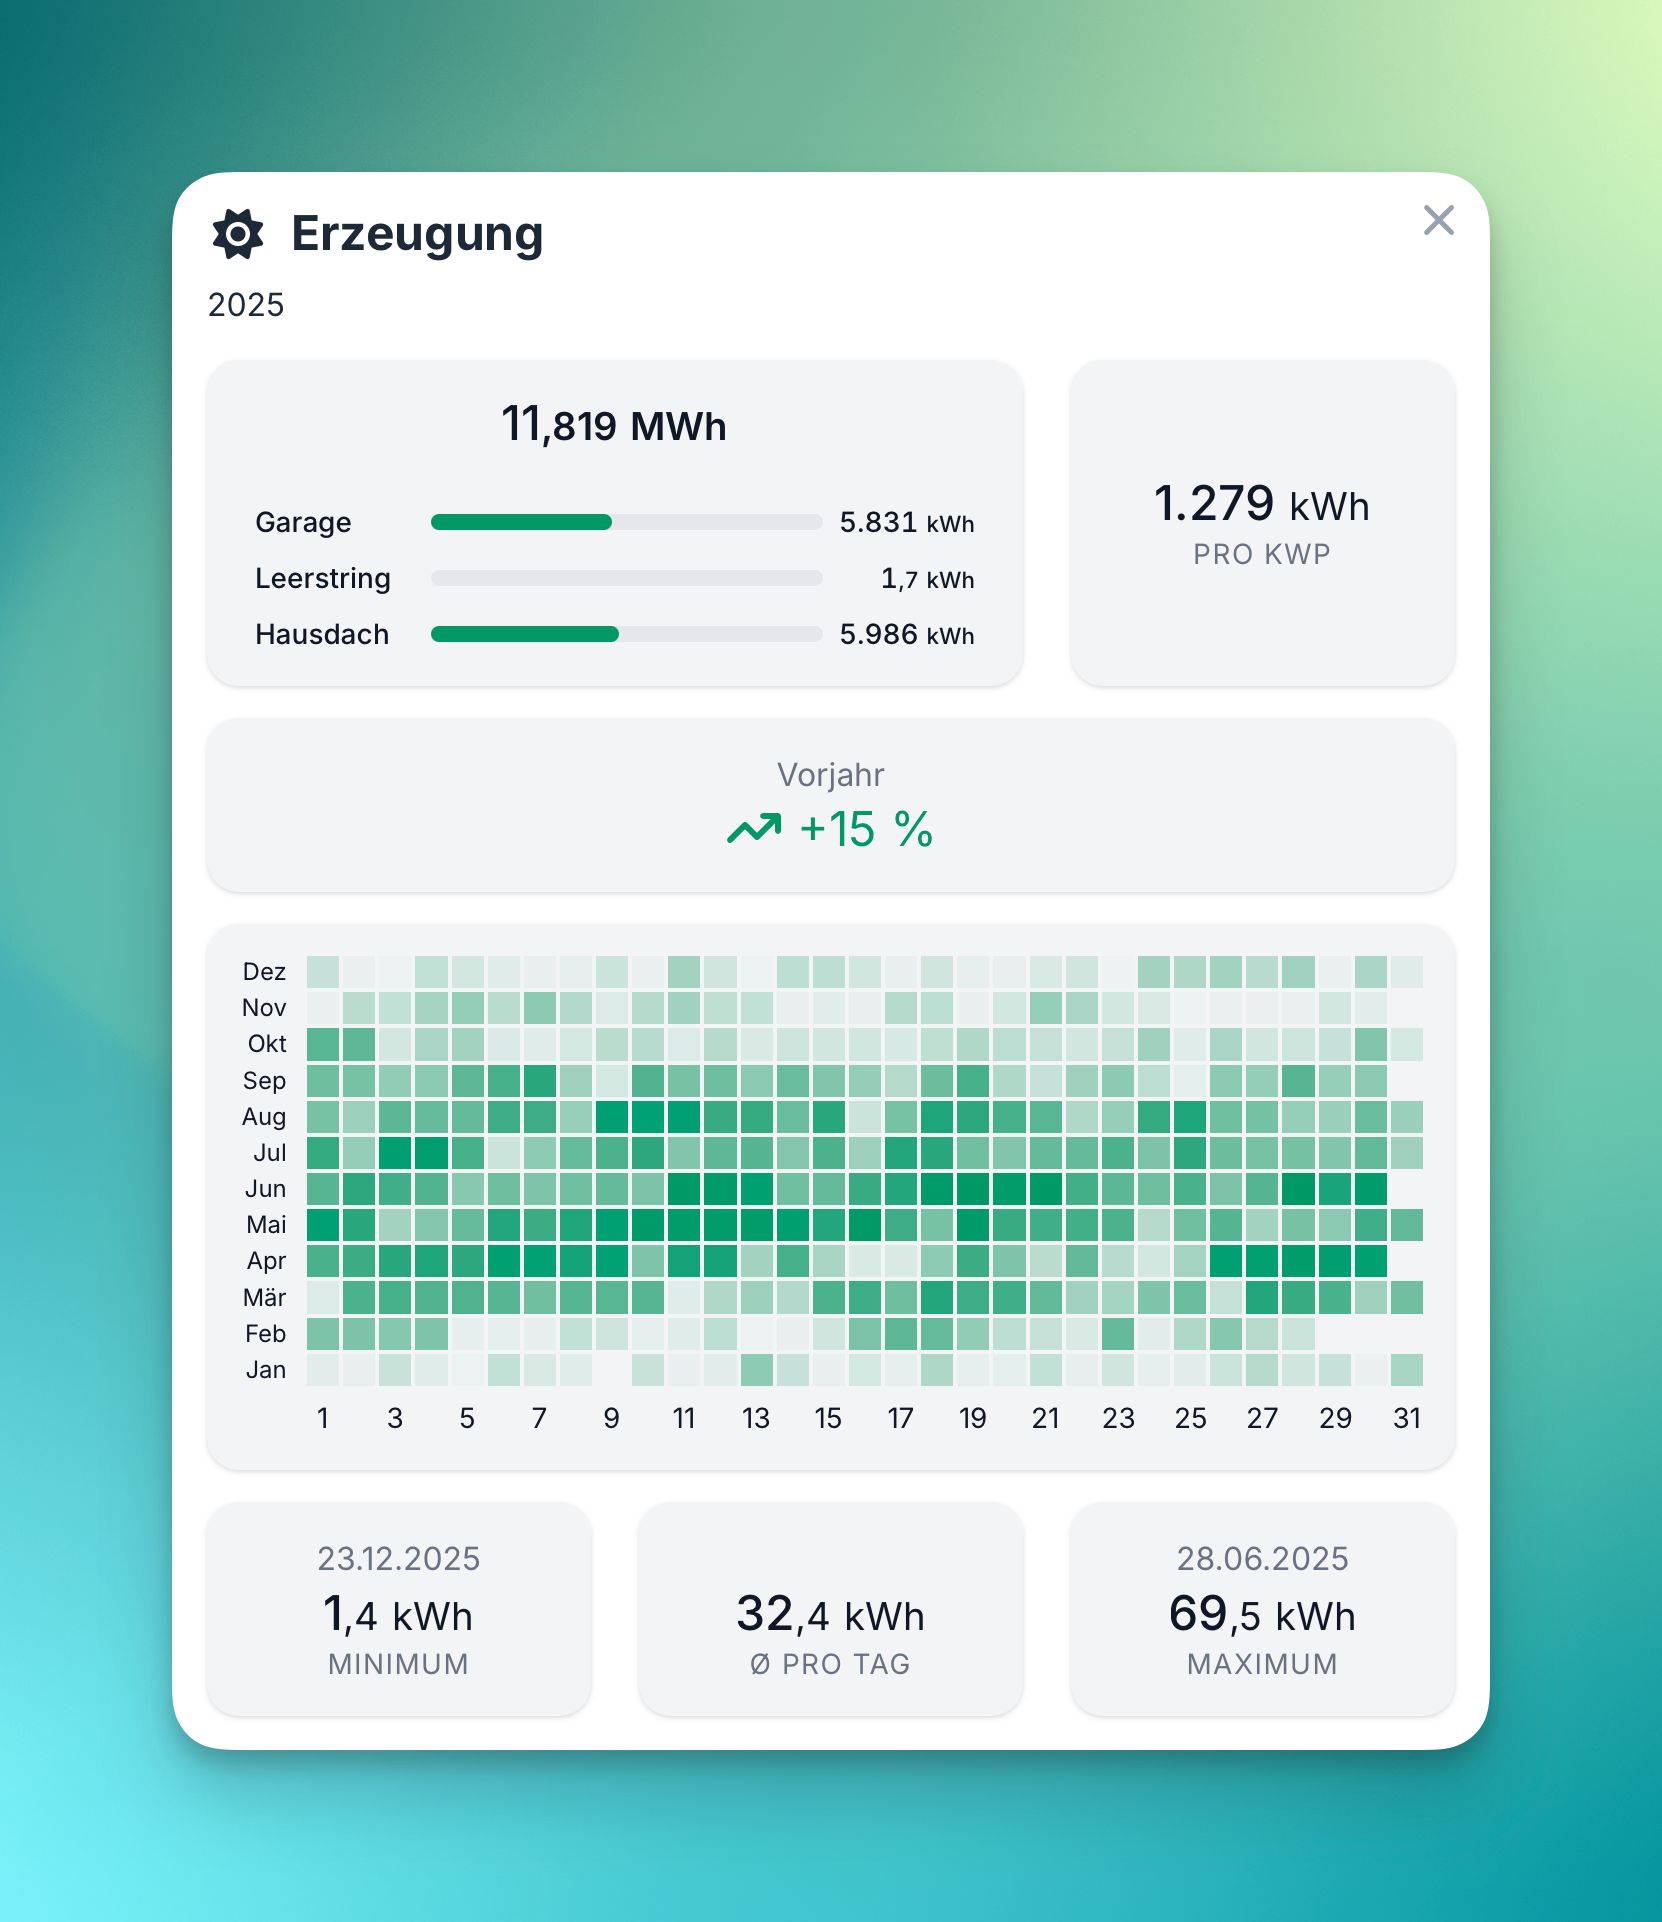Viewport: 1662px width, 1922px height.
Task: Click the heatmap cell for Jul day 3
Action: tap(395, 1153)
